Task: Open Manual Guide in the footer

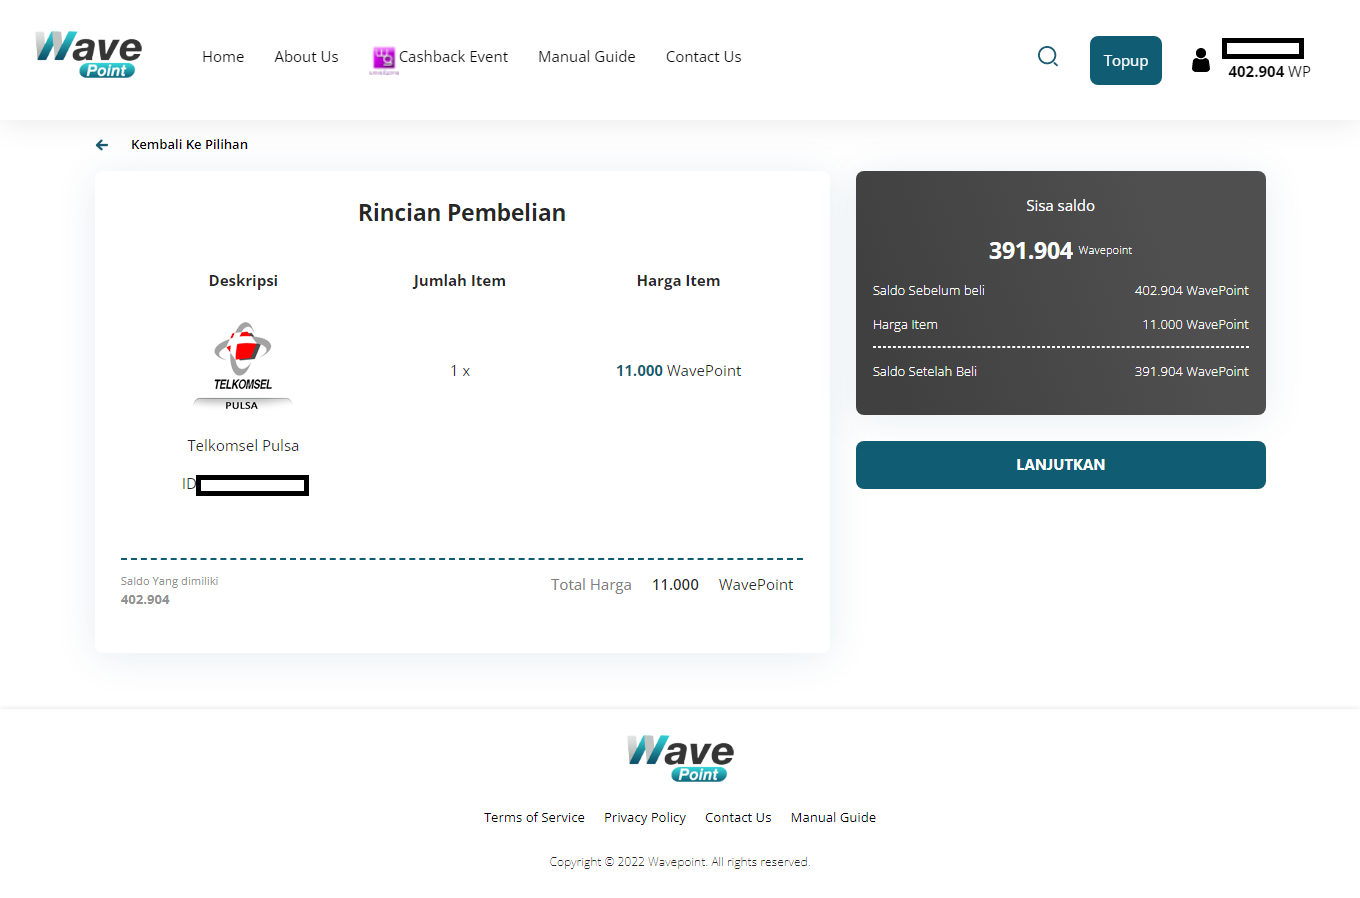Action: [x=833, y=818]
